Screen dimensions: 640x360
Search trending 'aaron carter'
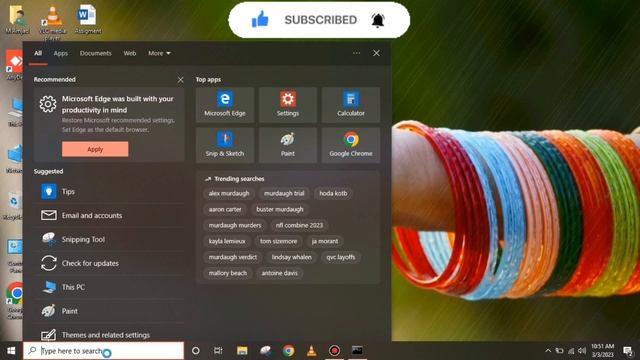[x=225, y=209]
